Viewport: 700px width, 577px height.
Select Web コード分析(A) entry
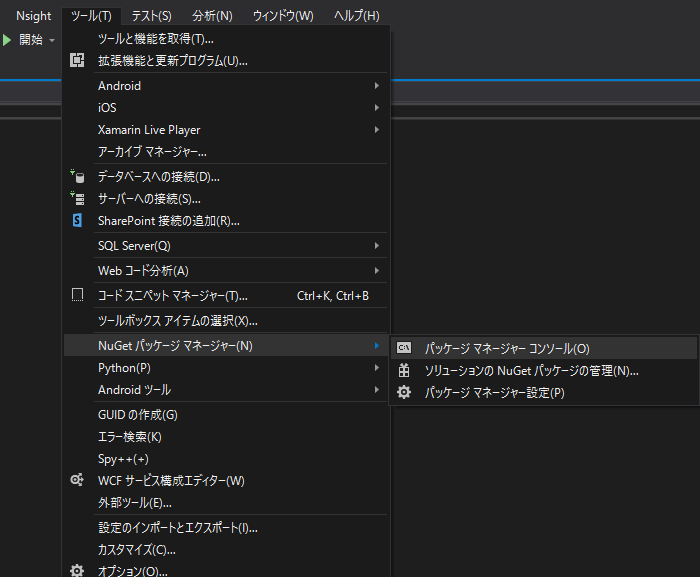coord(226,271)
